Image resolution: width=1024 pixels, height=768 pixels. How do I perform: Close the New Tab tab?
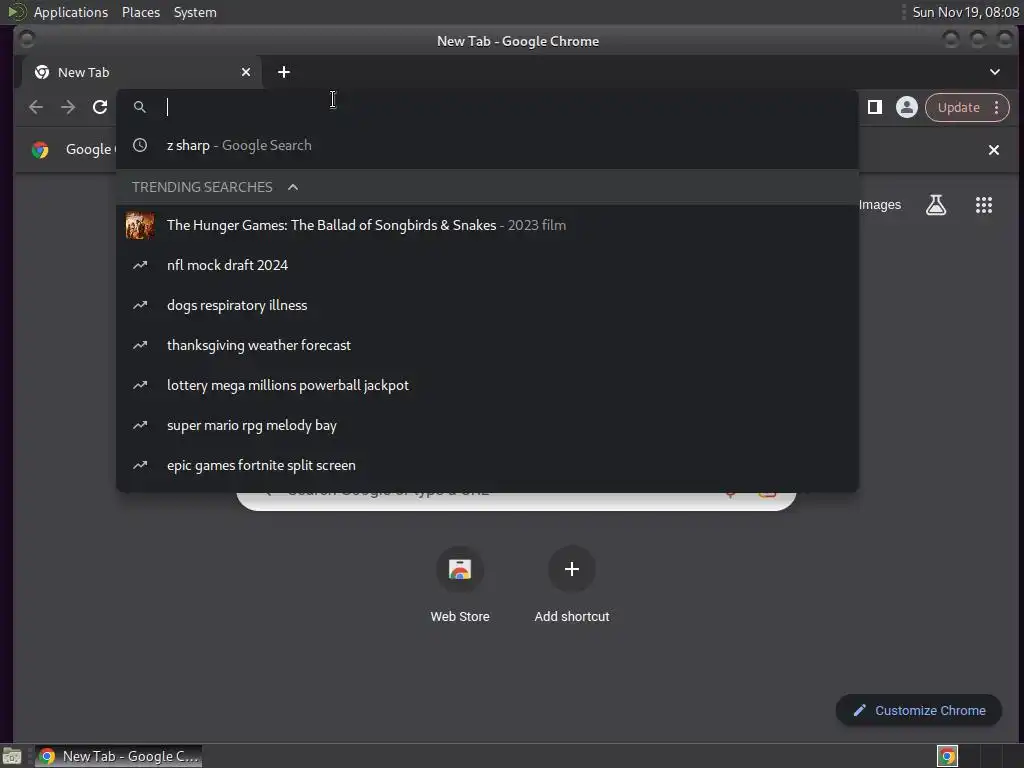pyautogui.click(x=246, y=72)
